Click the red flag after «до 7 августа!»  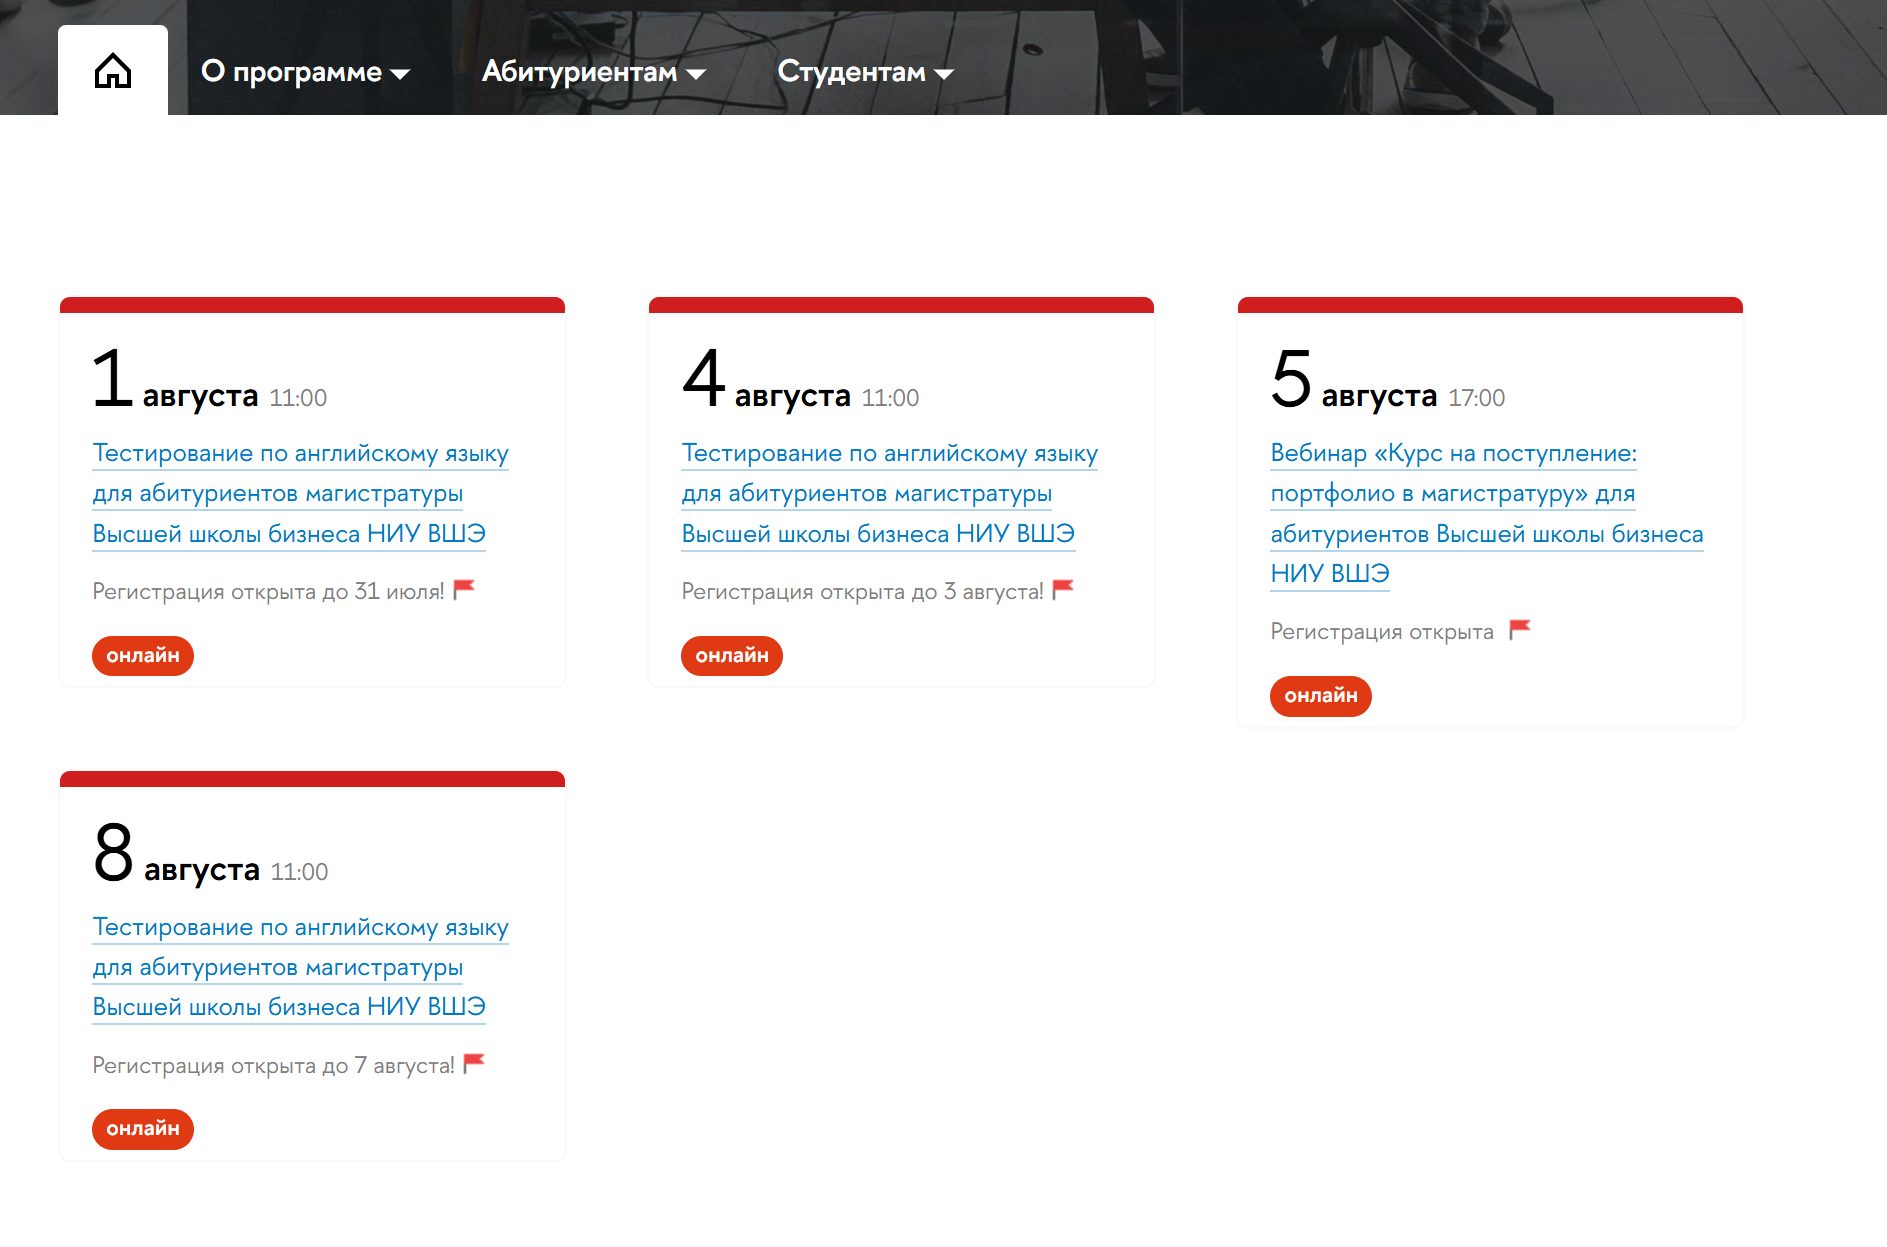point(474,1064)
